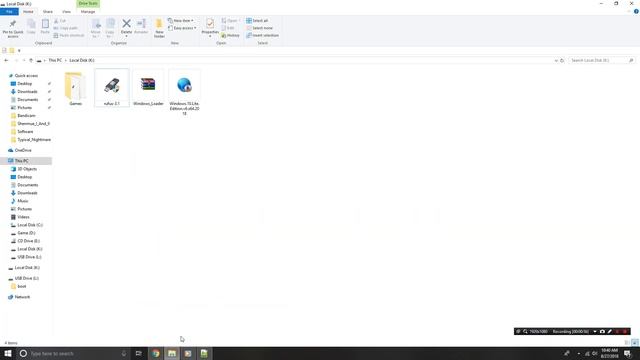Click the Bandicam screenshot camera icon

tap(602, 331)
